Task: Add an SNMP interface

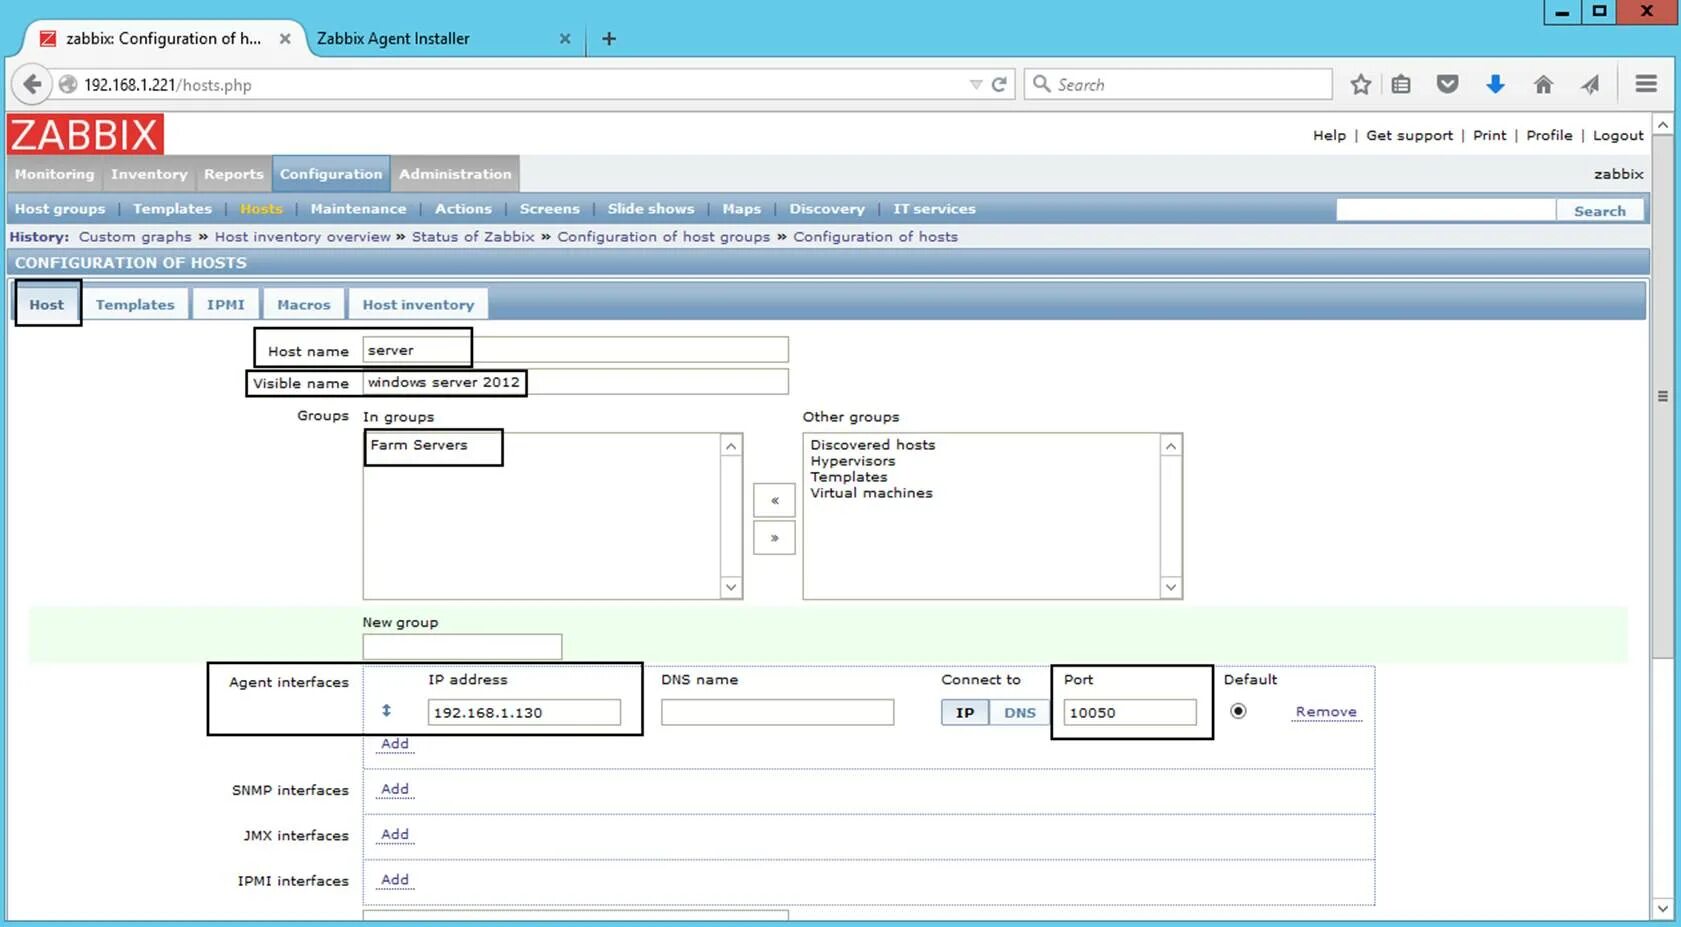Action: coord(395,789)
